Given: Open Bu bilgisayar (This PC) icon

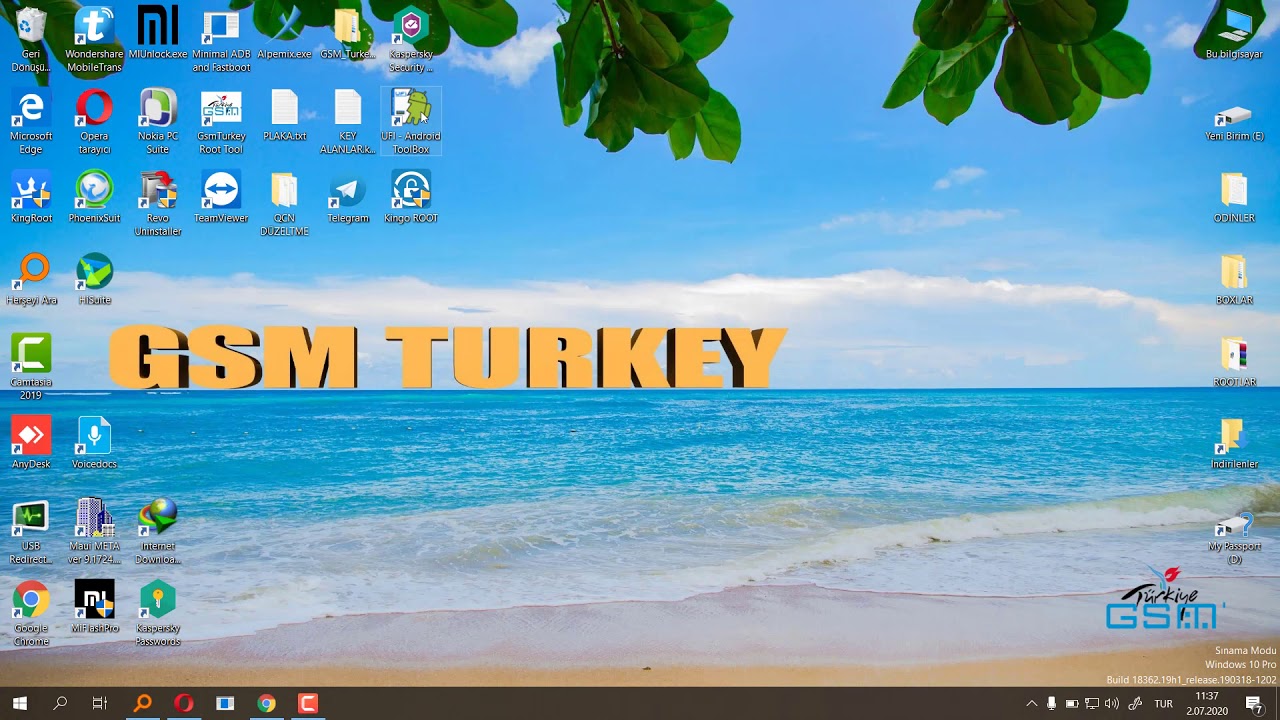Looking at the screenshot, I should coord(1234,34).
